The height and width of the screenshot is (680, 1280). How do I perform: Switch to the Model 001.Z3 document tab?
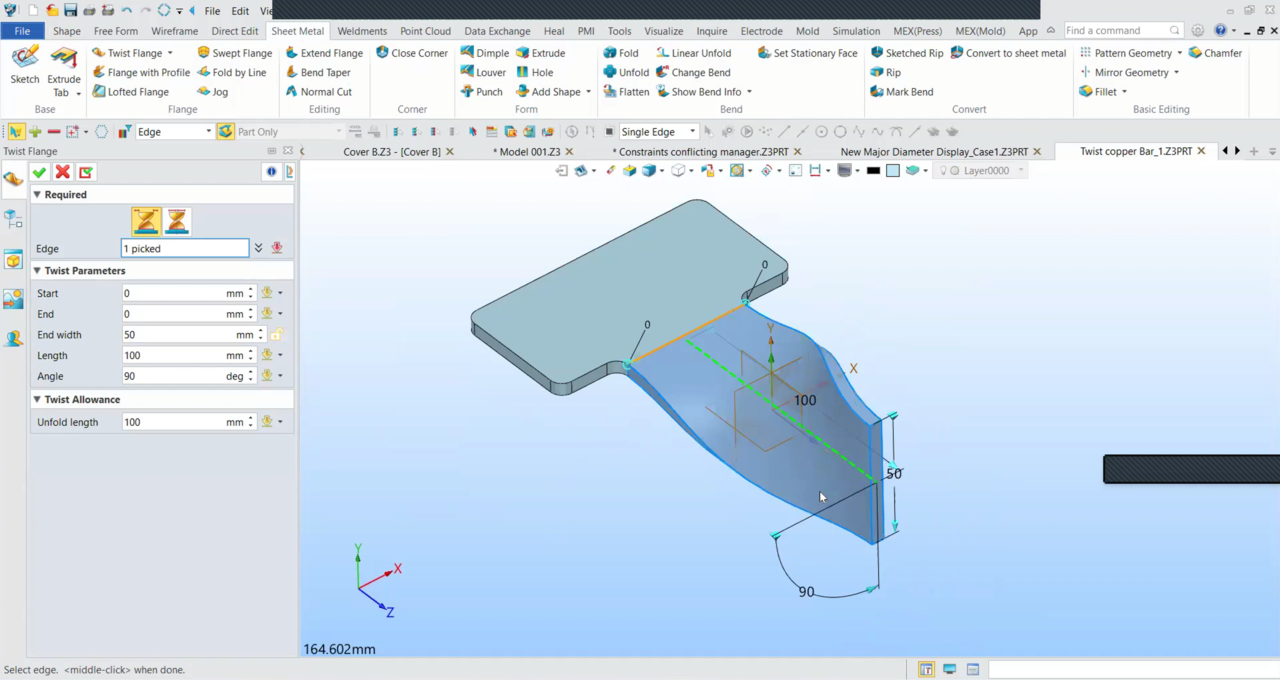point(527,152)
